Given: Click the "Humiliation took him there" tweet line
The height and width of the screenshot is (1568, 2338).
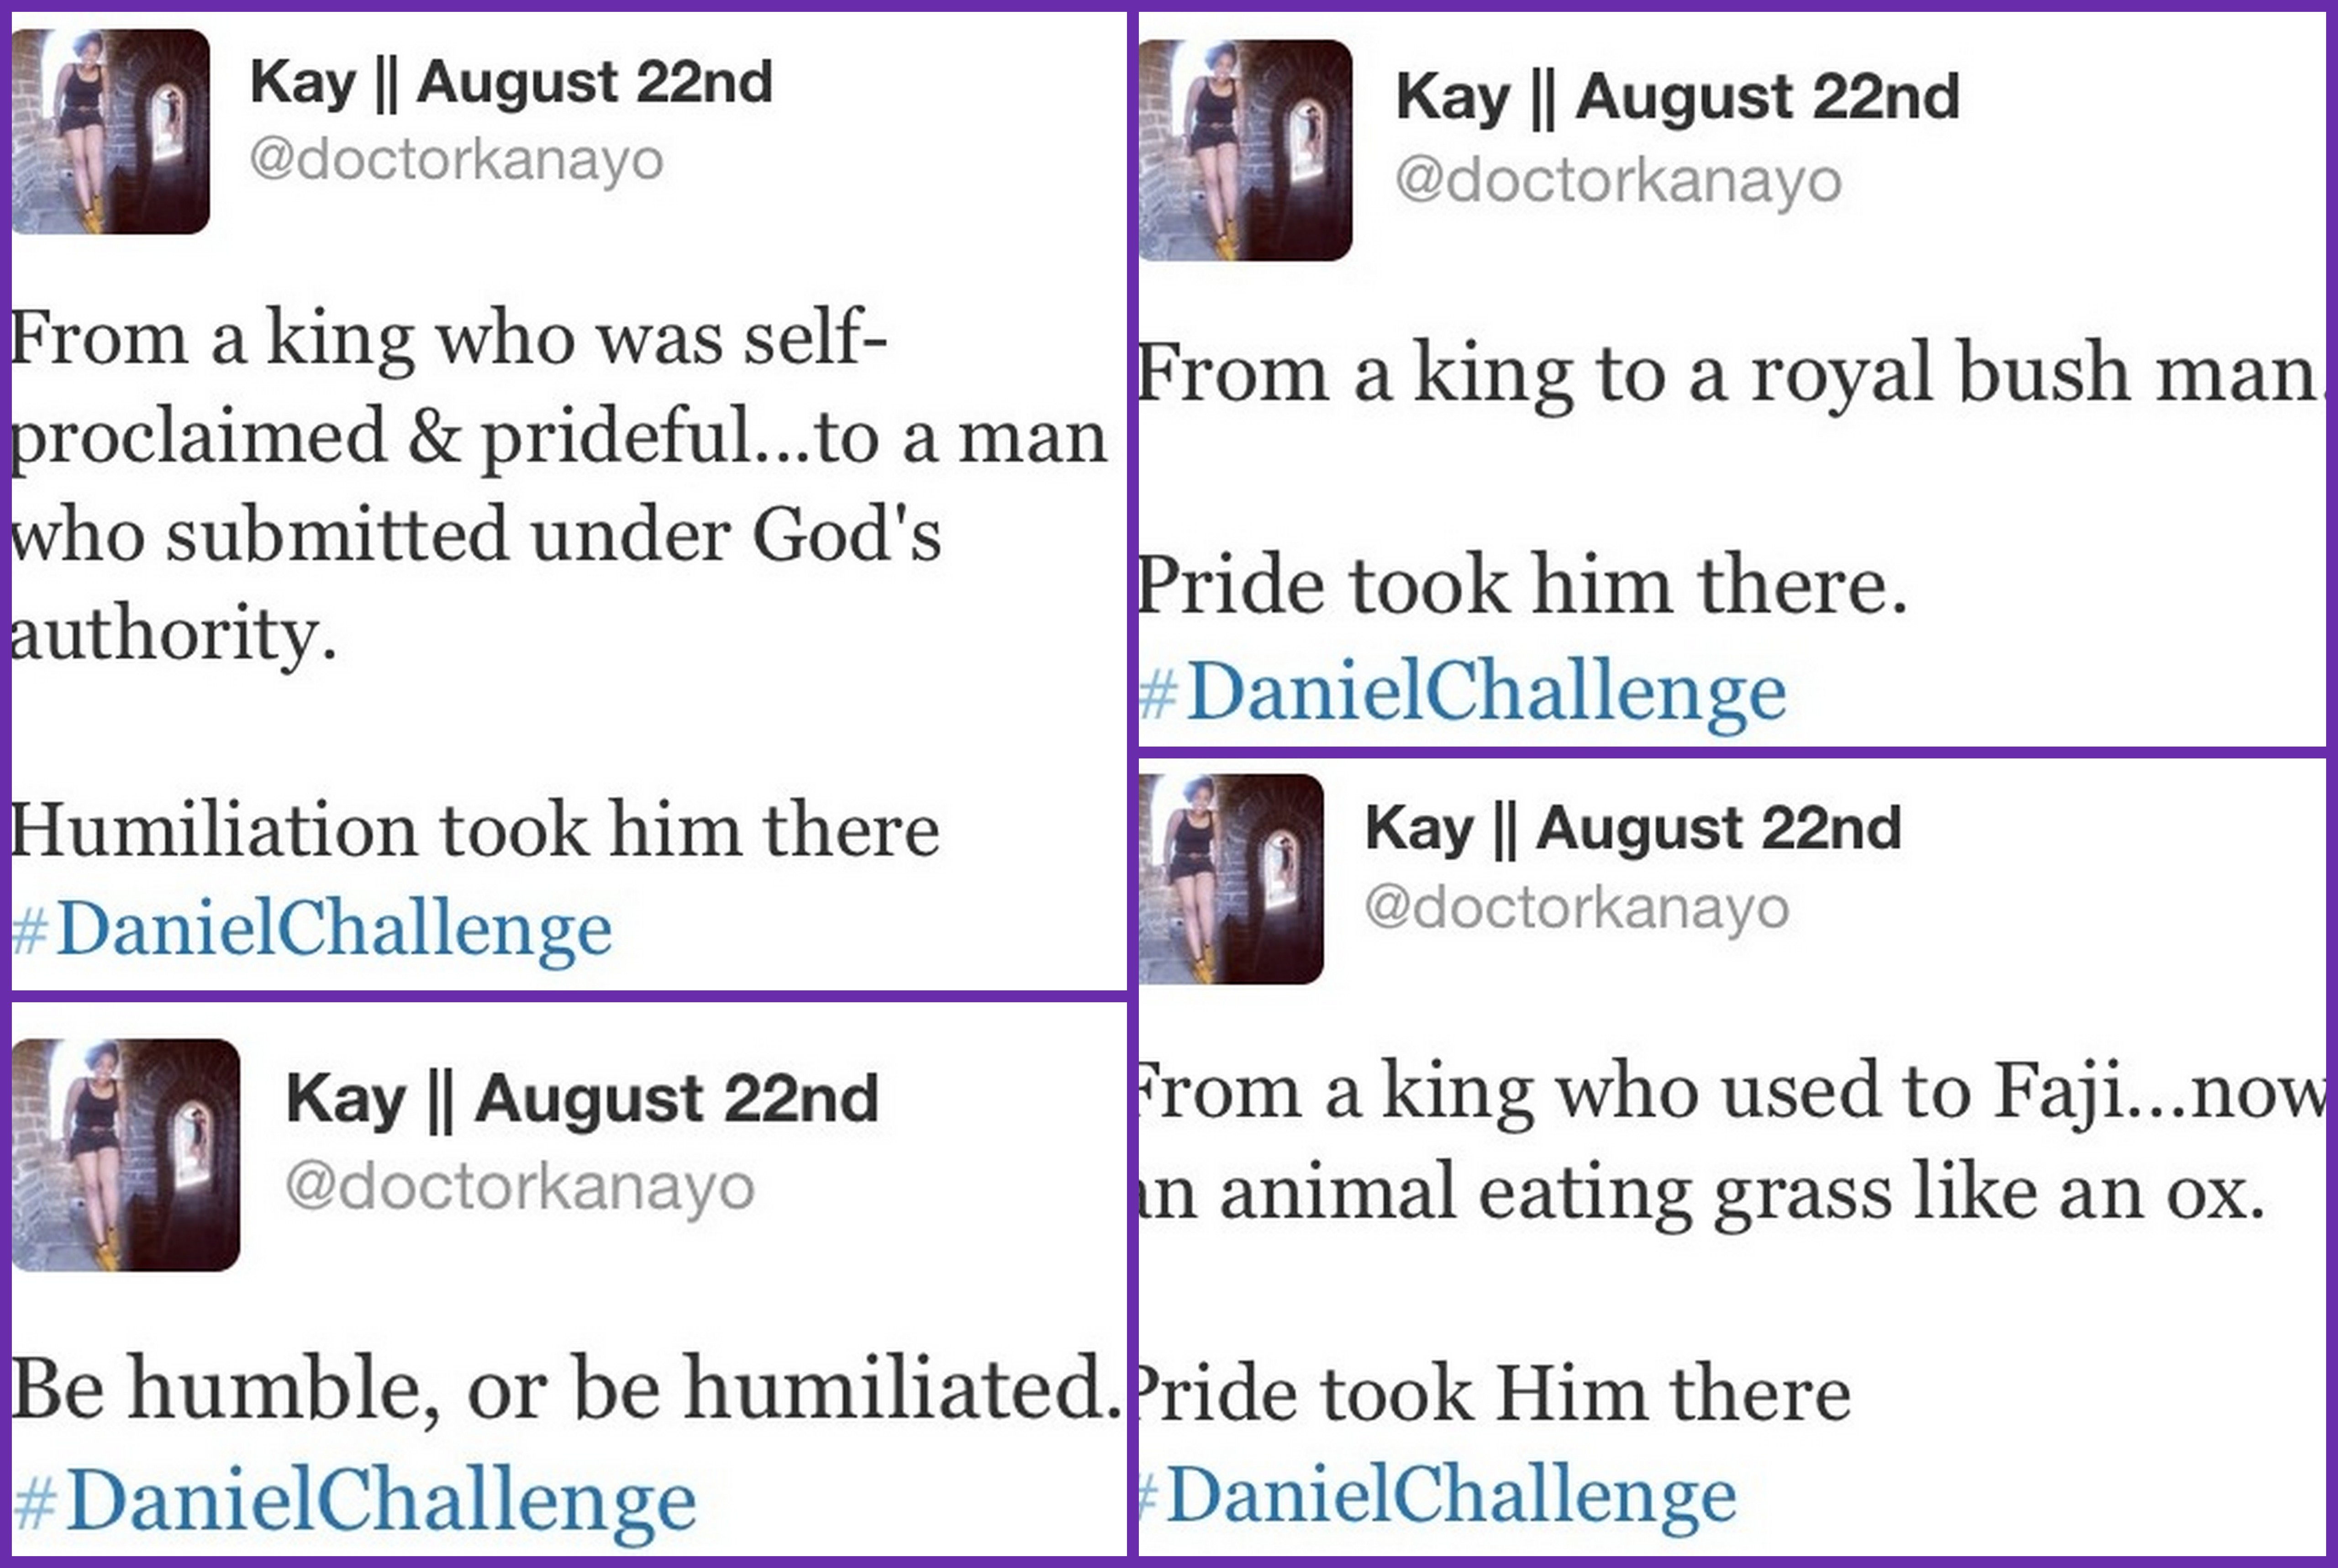Looking at the screenshot, I should point(475,830).
